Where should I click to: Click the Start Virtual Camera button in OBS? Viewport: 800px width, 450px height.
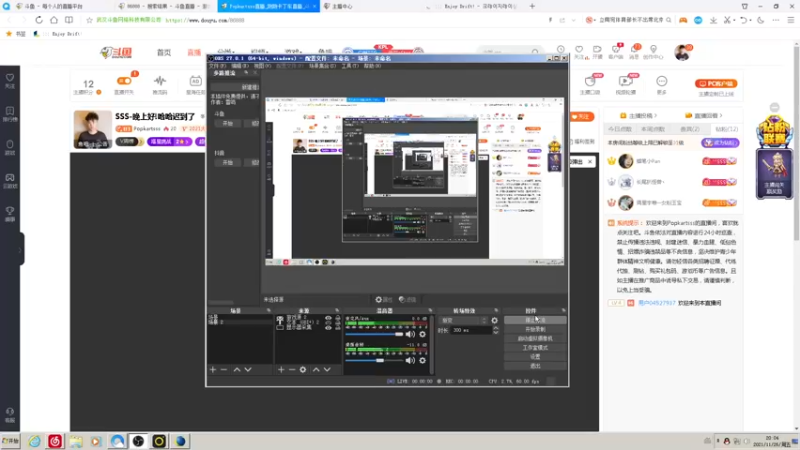tap(535, 339)
